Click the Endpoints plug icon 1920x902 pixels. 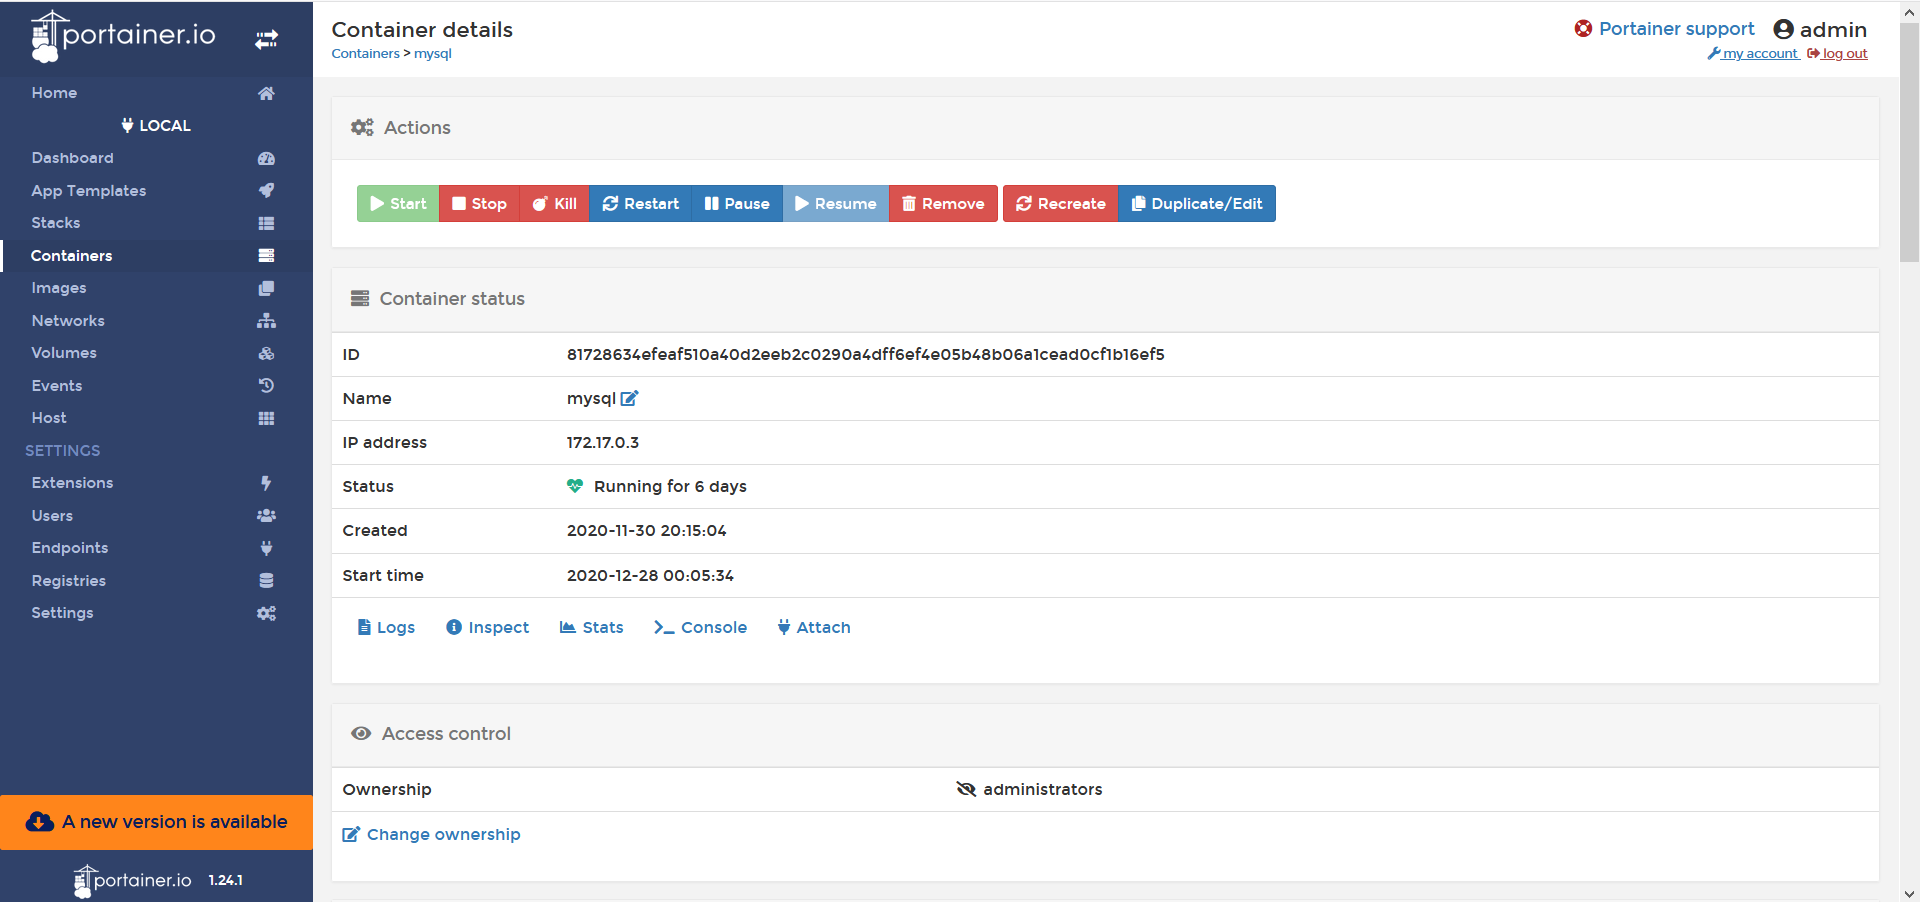(x=266, y=548)
